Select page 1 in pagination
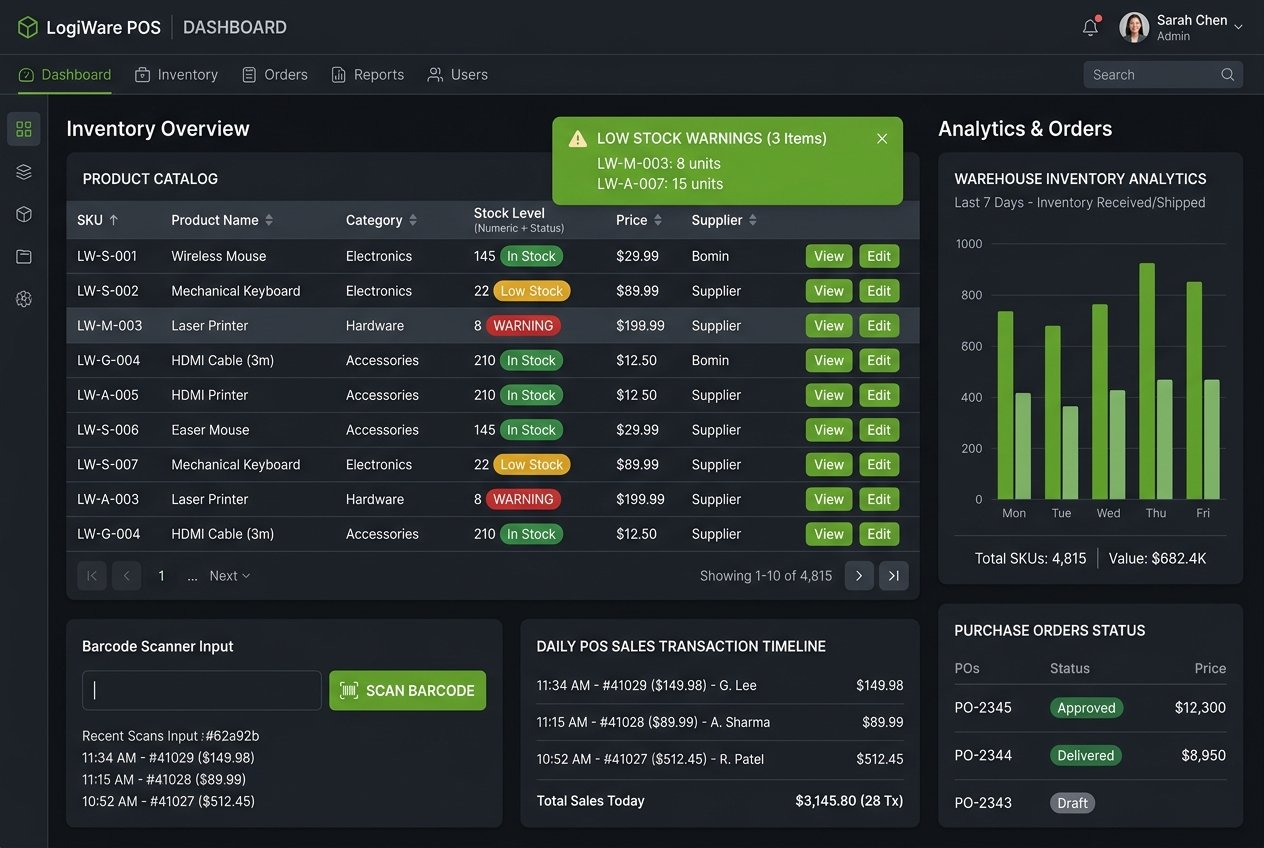This screenshot has height=848, width=1264. click(x=161, y=576)
